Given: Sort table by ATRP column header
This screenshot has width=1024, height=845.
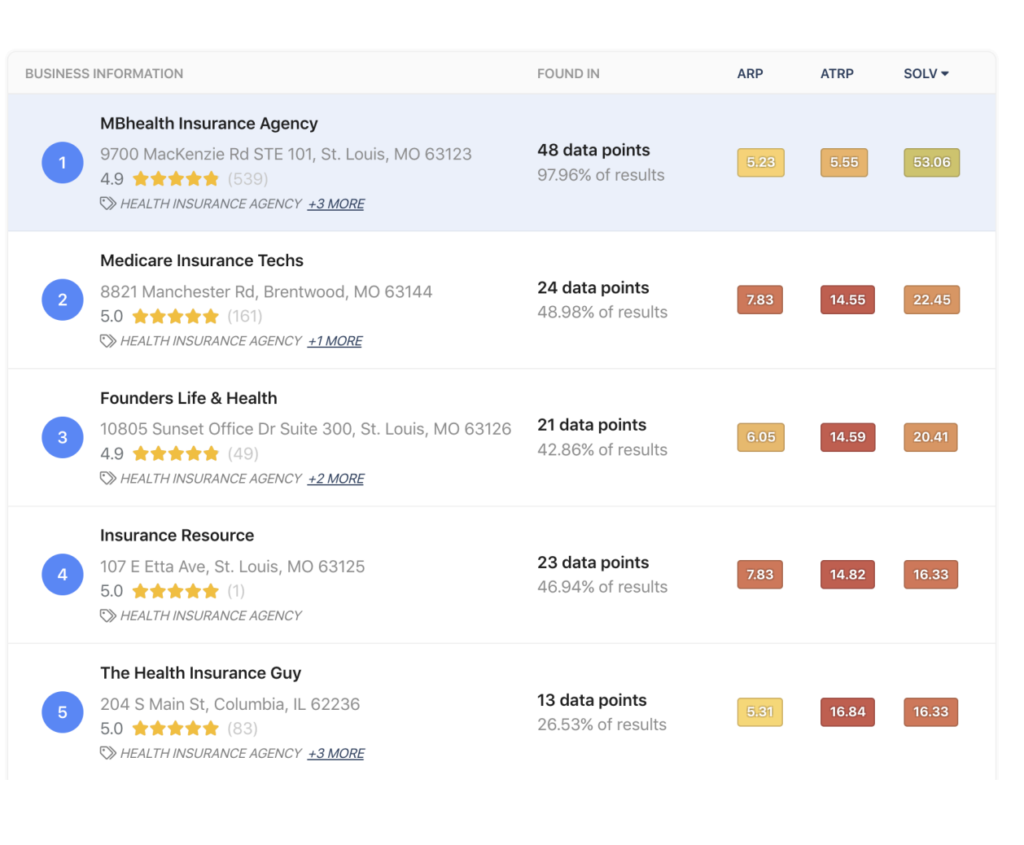Looking at the screenshot, I should [x=837, y=74].
